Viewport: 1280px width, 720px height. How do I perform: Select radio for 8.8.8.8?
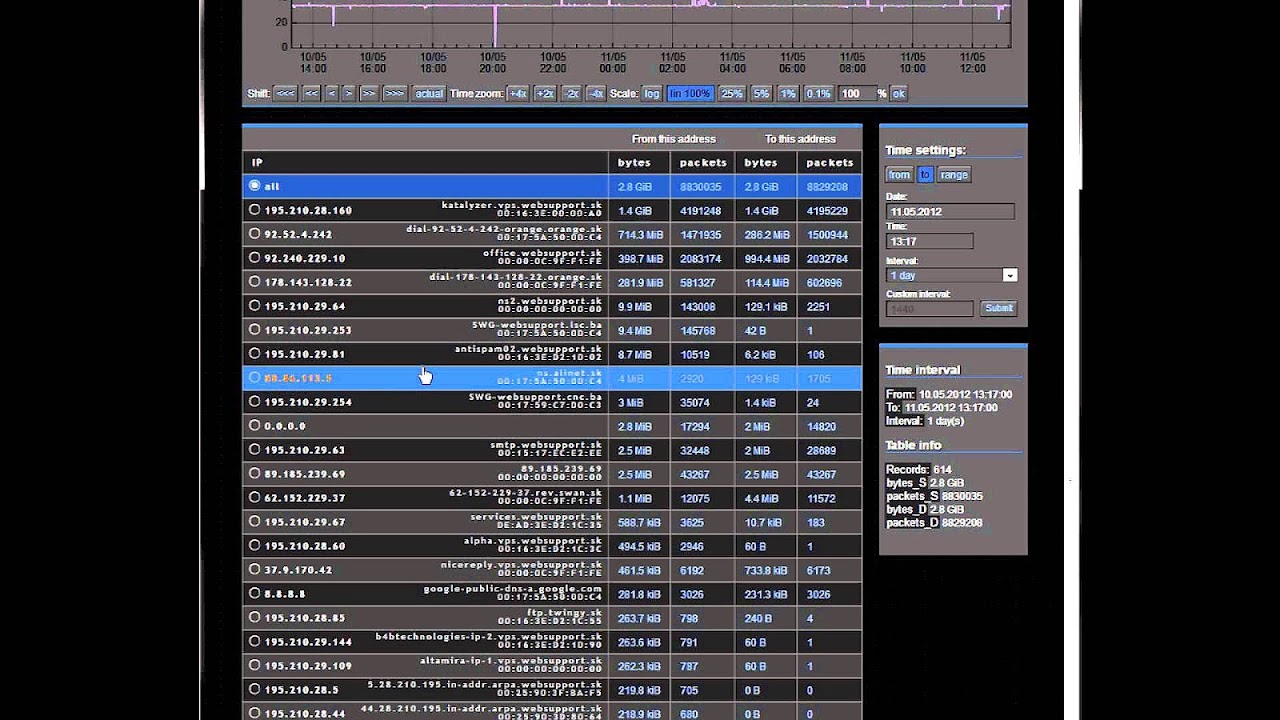tap(254, 594)
